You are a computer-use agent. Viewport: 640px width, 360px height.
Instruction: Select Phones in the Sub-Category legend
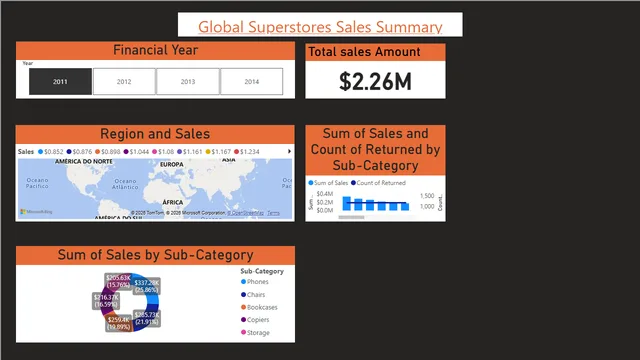click(255, 282)
